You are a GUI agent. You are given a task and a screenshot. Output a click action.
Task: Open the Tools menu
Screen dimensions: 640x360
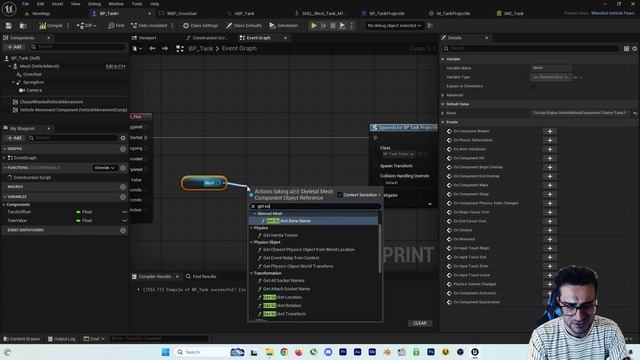[x=137, y=4]
